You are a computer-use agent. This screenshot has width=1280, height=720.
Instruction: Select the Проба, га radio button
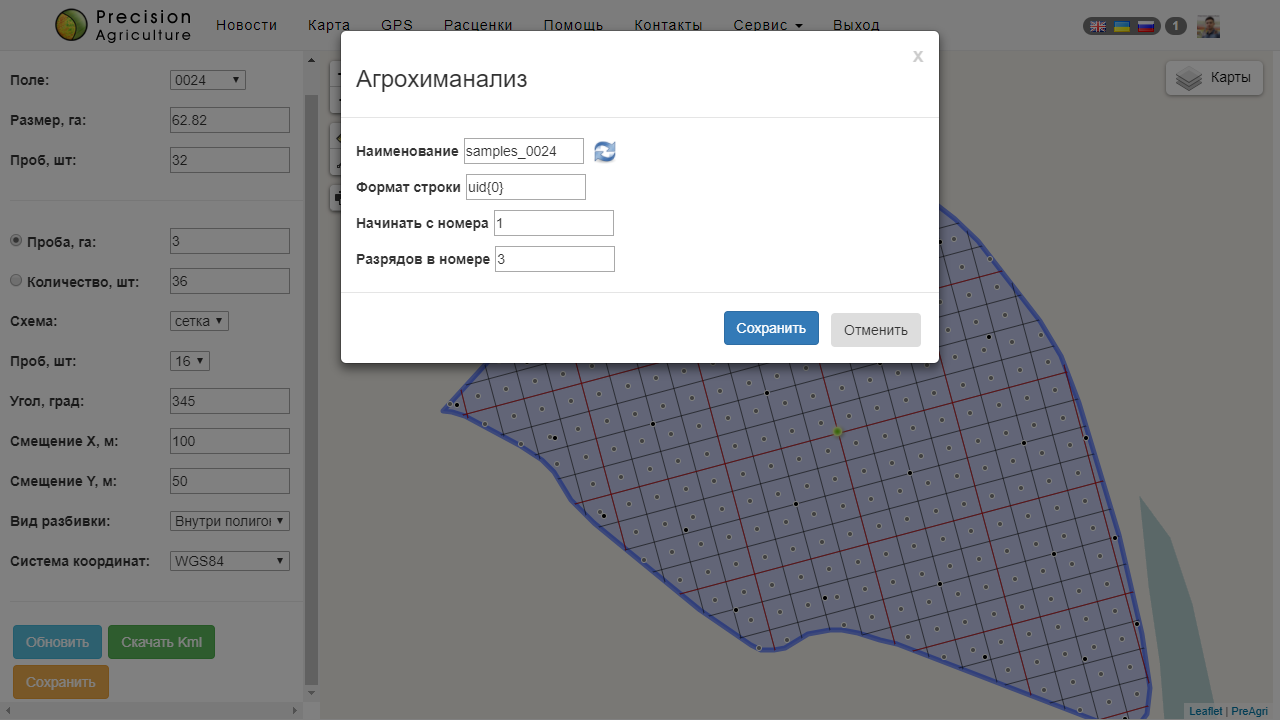click(16, 241)
